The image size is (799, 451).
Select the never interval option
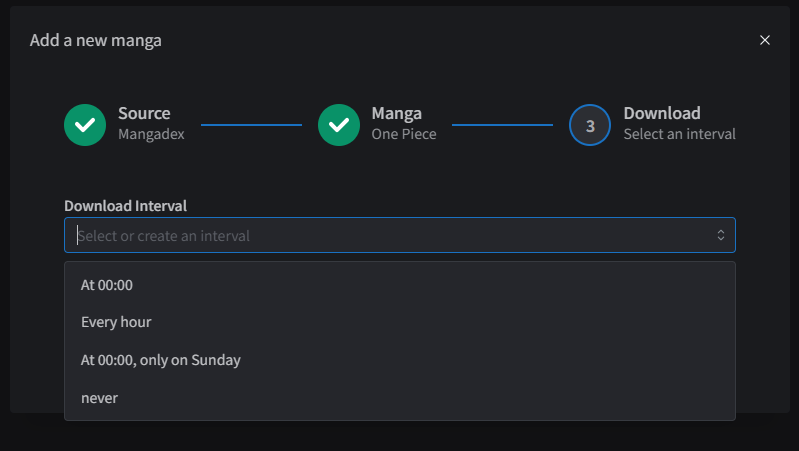tap(400, 397)
